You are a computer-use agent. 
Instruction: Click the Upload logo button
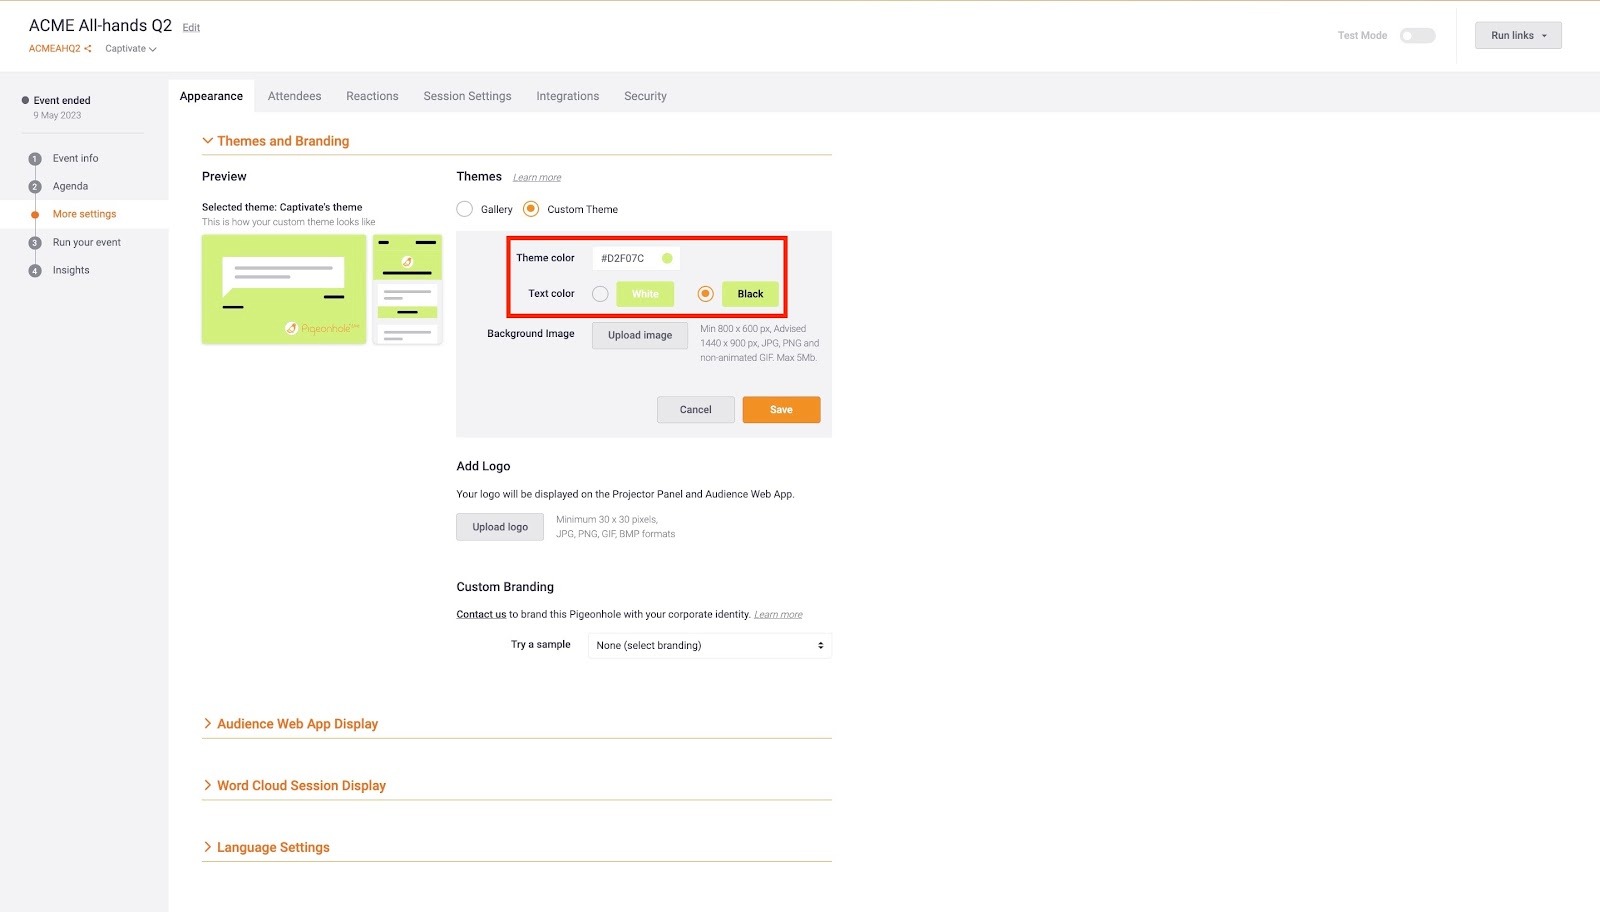(500, 527)
